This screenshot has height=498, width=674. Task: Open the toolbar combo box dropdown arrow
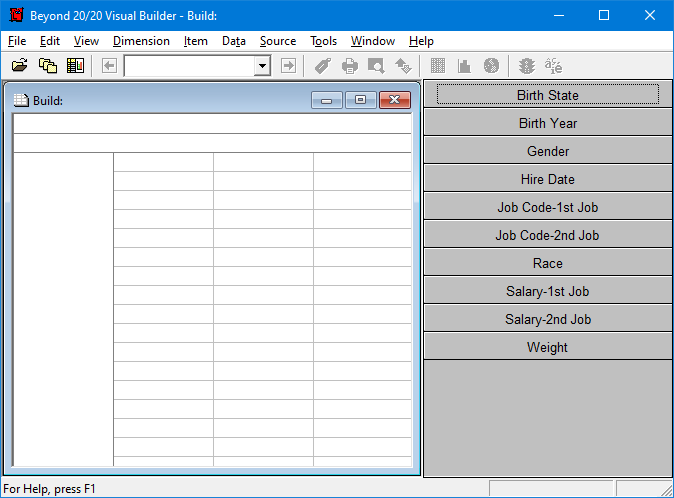(262, 66)
